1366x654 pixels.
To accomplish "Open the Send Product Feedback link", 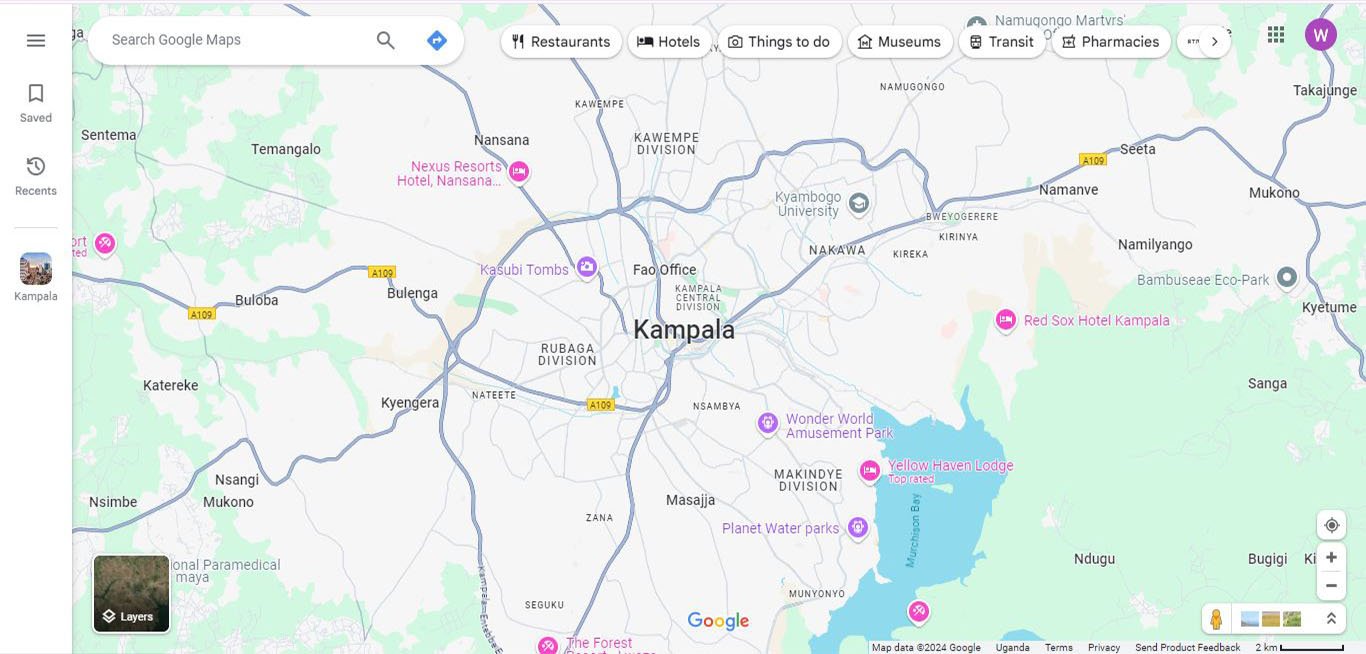I will pyautogui.click(x=1188, y=647).
